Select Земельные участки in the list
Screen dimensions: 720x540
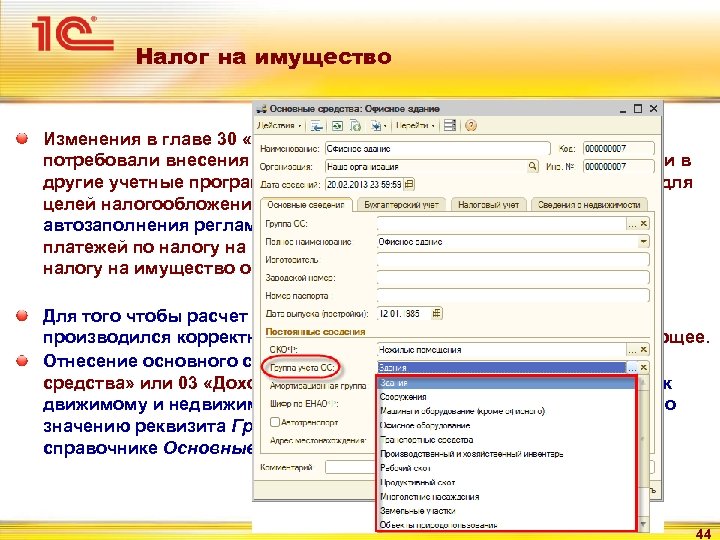(x=507, y=511)
